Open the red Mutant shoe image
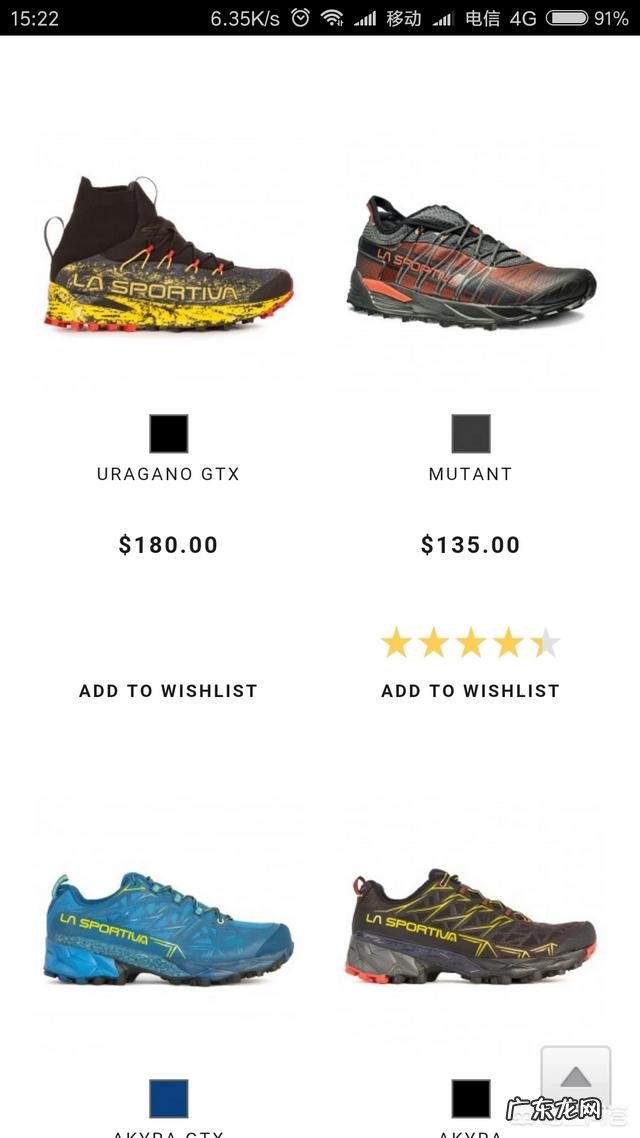This screenshot has width=640, height=1138. [x=471, y=261]
